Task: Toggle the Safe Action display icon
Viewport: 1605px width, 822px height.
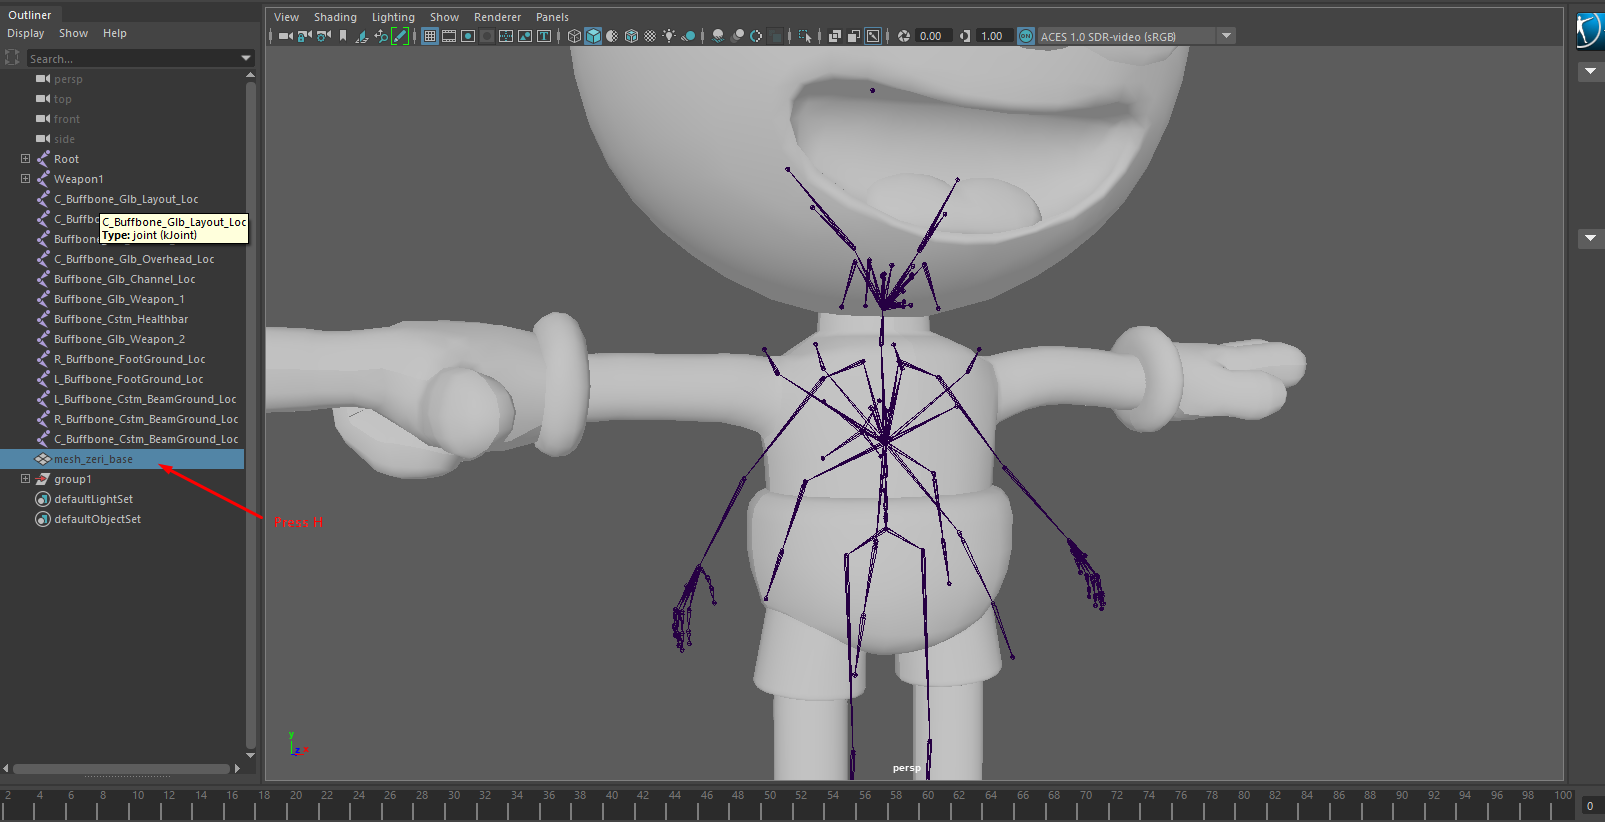Action: pos(525,36)
